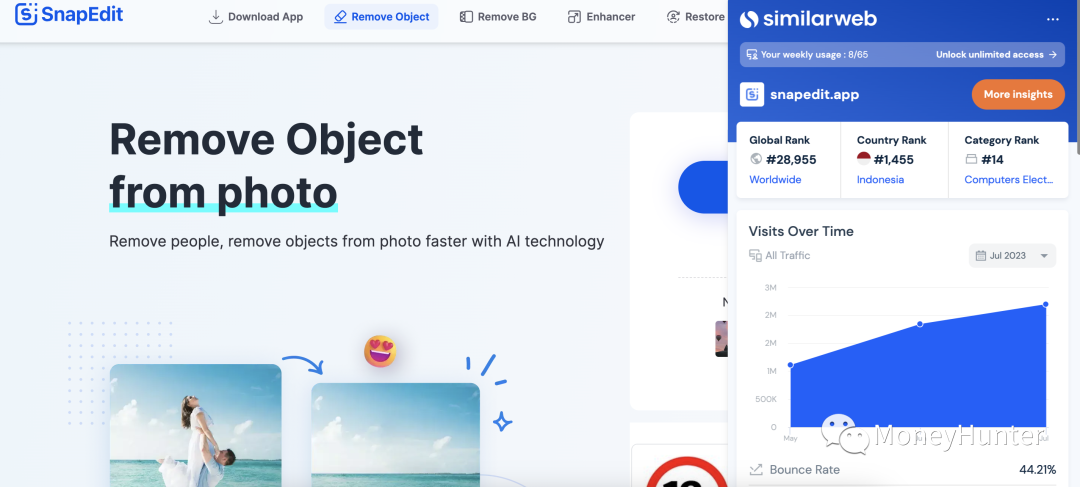Click the Remove Object from photo heading

266,165
